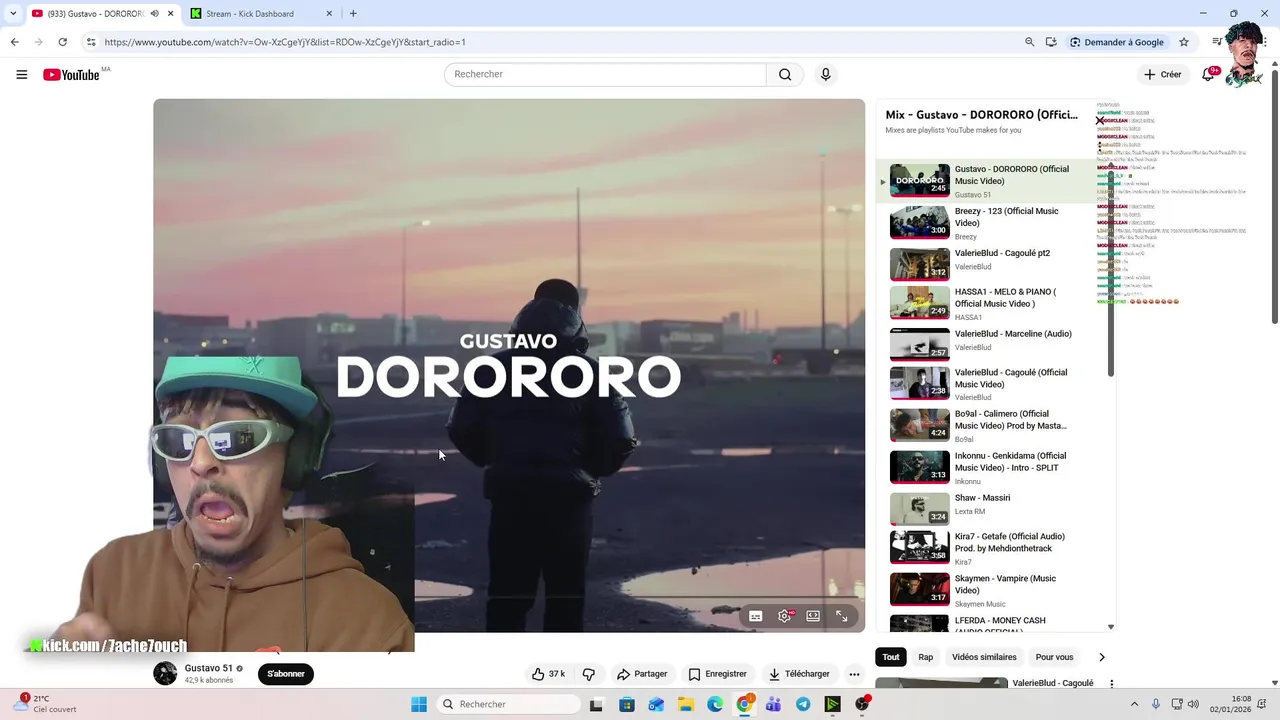This screenshot has height=720, width=1280.
Task: Show hidden system tray icons
Action: [x=1134, y=704]
